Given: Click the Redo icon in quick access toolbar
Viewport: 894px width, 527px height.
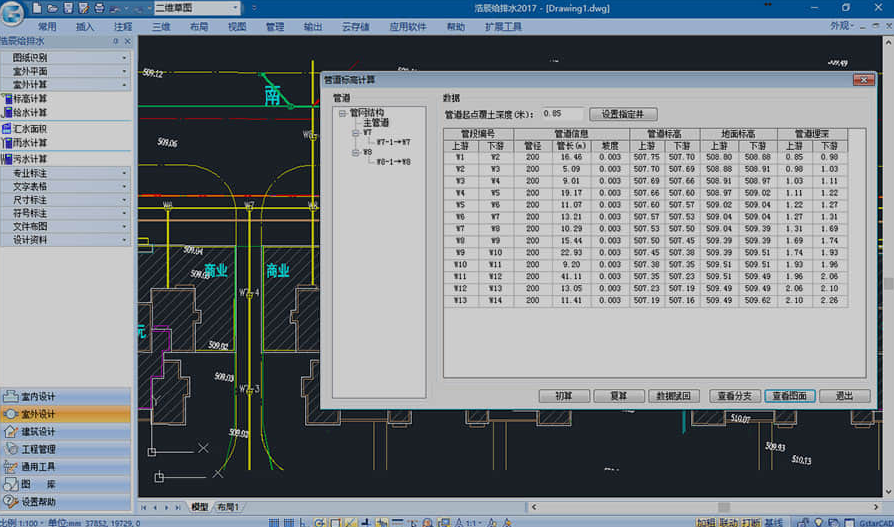Looking at the screenshot, I should coord(137,9).
